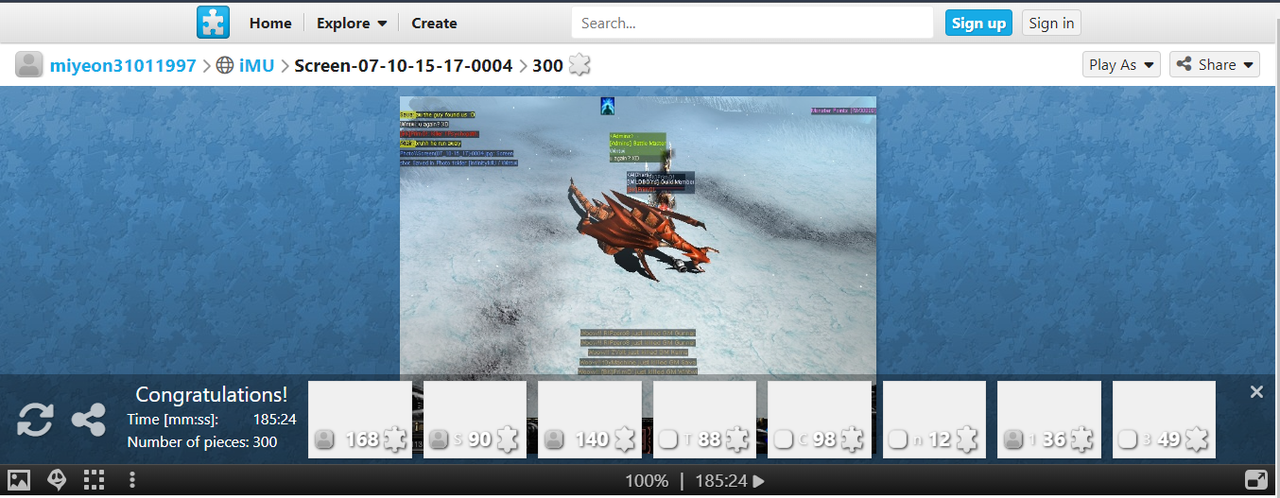The width and height of the screenshot is (1280, 498).
Task: Close the Congratulations panel
Action: click(x=1257, y=392)
